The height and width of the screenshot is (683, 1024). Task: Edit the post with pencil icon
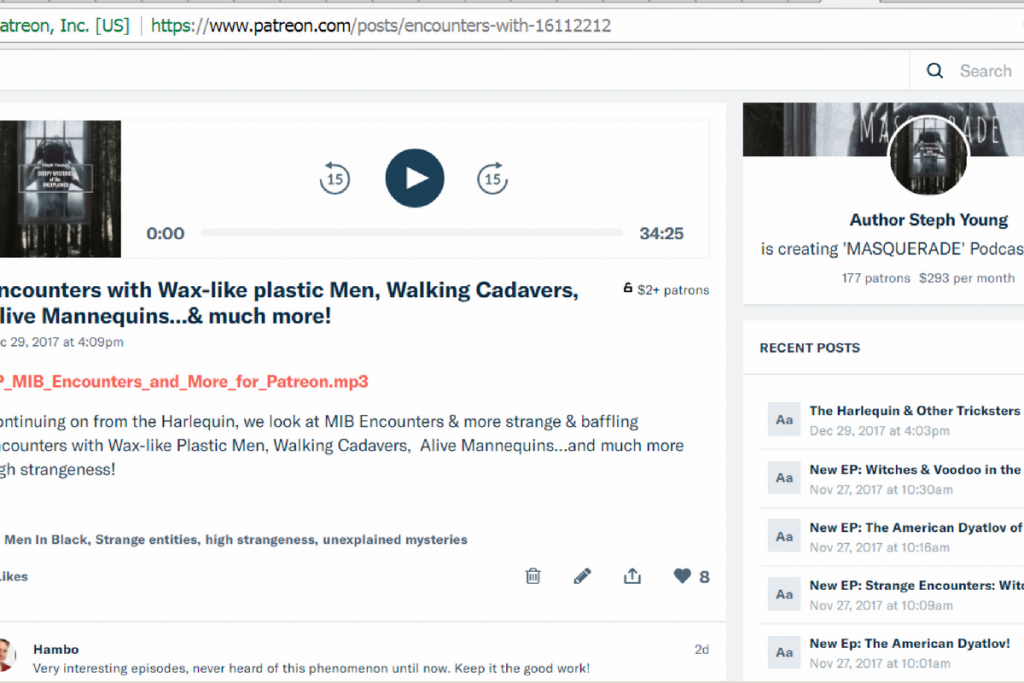coord(583,576)
